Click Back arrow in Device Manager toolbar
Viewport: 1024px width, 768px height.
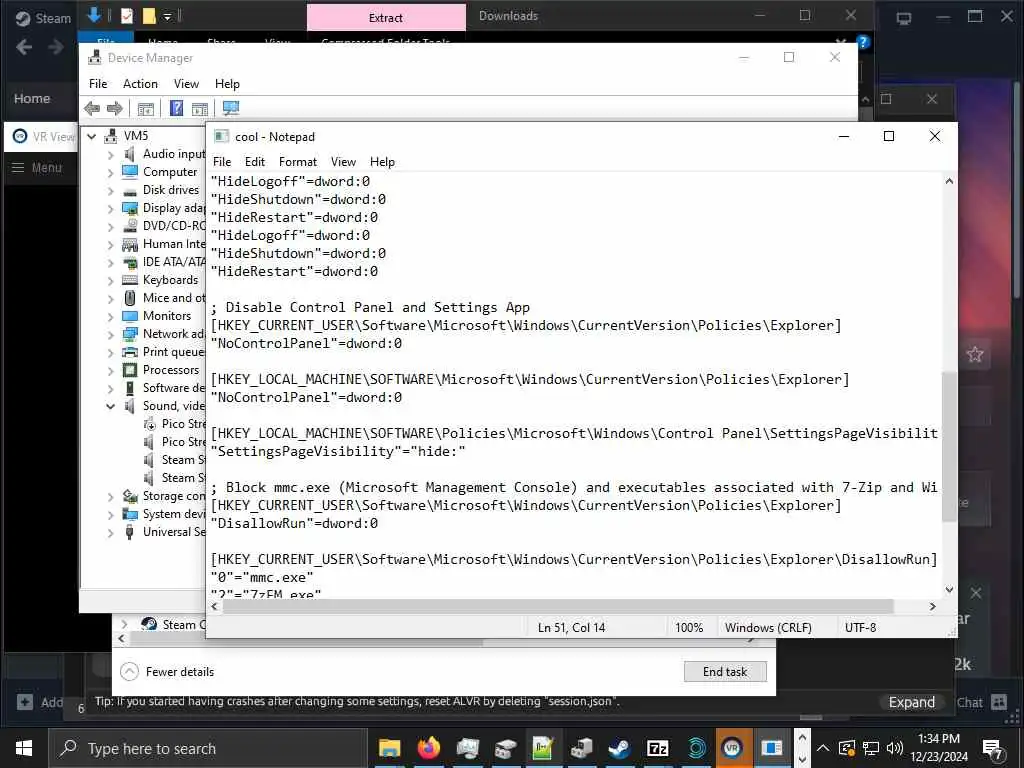click(x=92, y=108)
